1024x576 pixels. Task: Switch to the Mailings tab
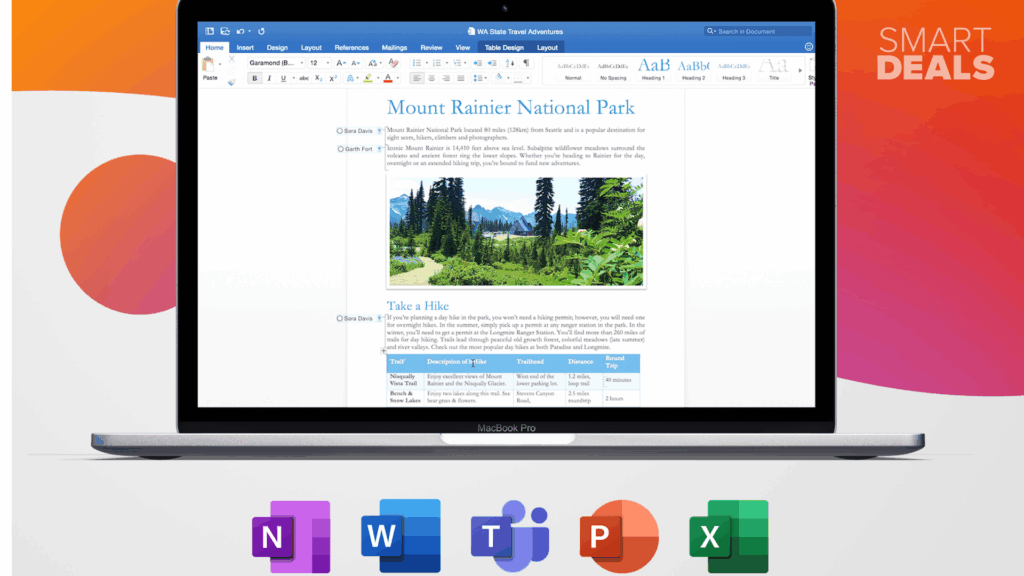pyautogui.click(x=394, y=48)
